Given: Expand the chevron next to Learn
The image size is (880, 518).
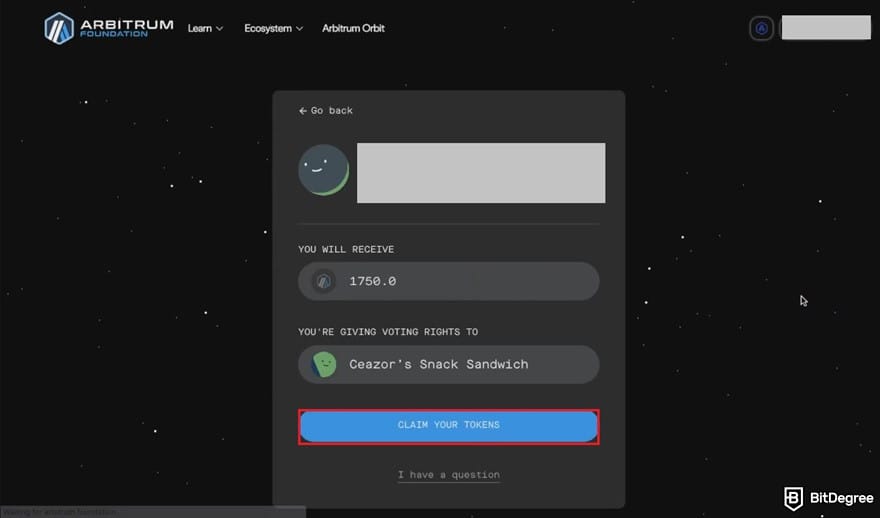Looking at the screenshot, I should tap(220, 29).
